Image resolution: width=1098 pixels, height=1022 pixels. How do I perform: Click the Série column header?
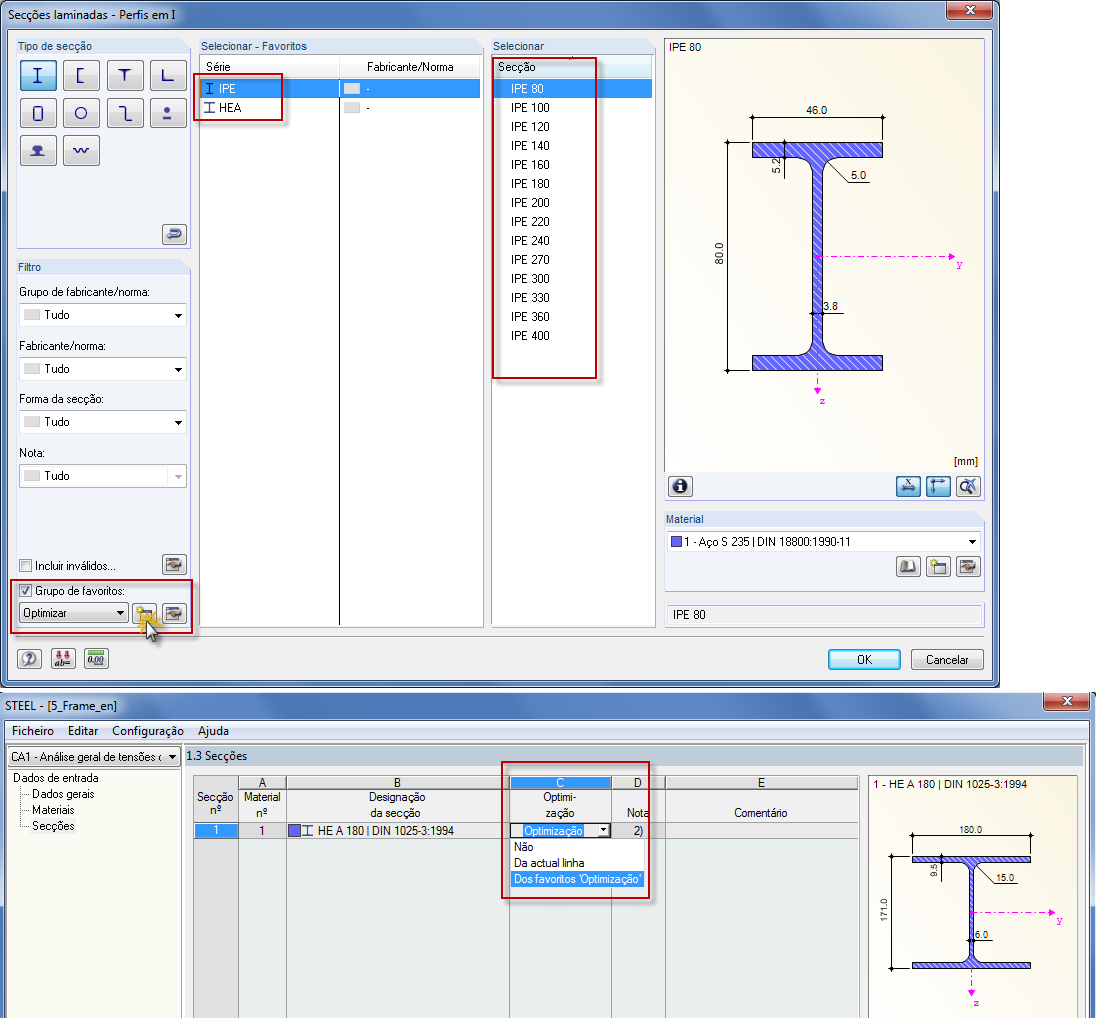point(270,67)
